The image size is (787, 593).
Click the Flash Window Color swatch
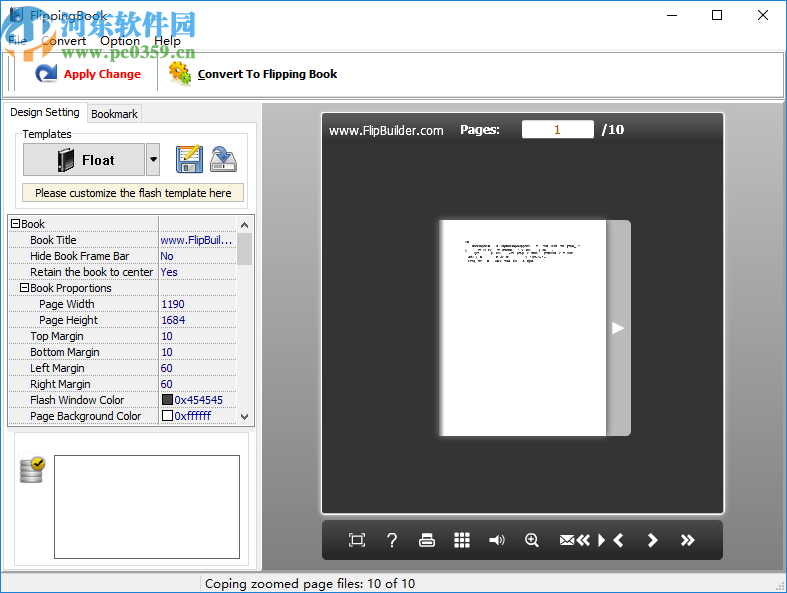tap(168, 400)
